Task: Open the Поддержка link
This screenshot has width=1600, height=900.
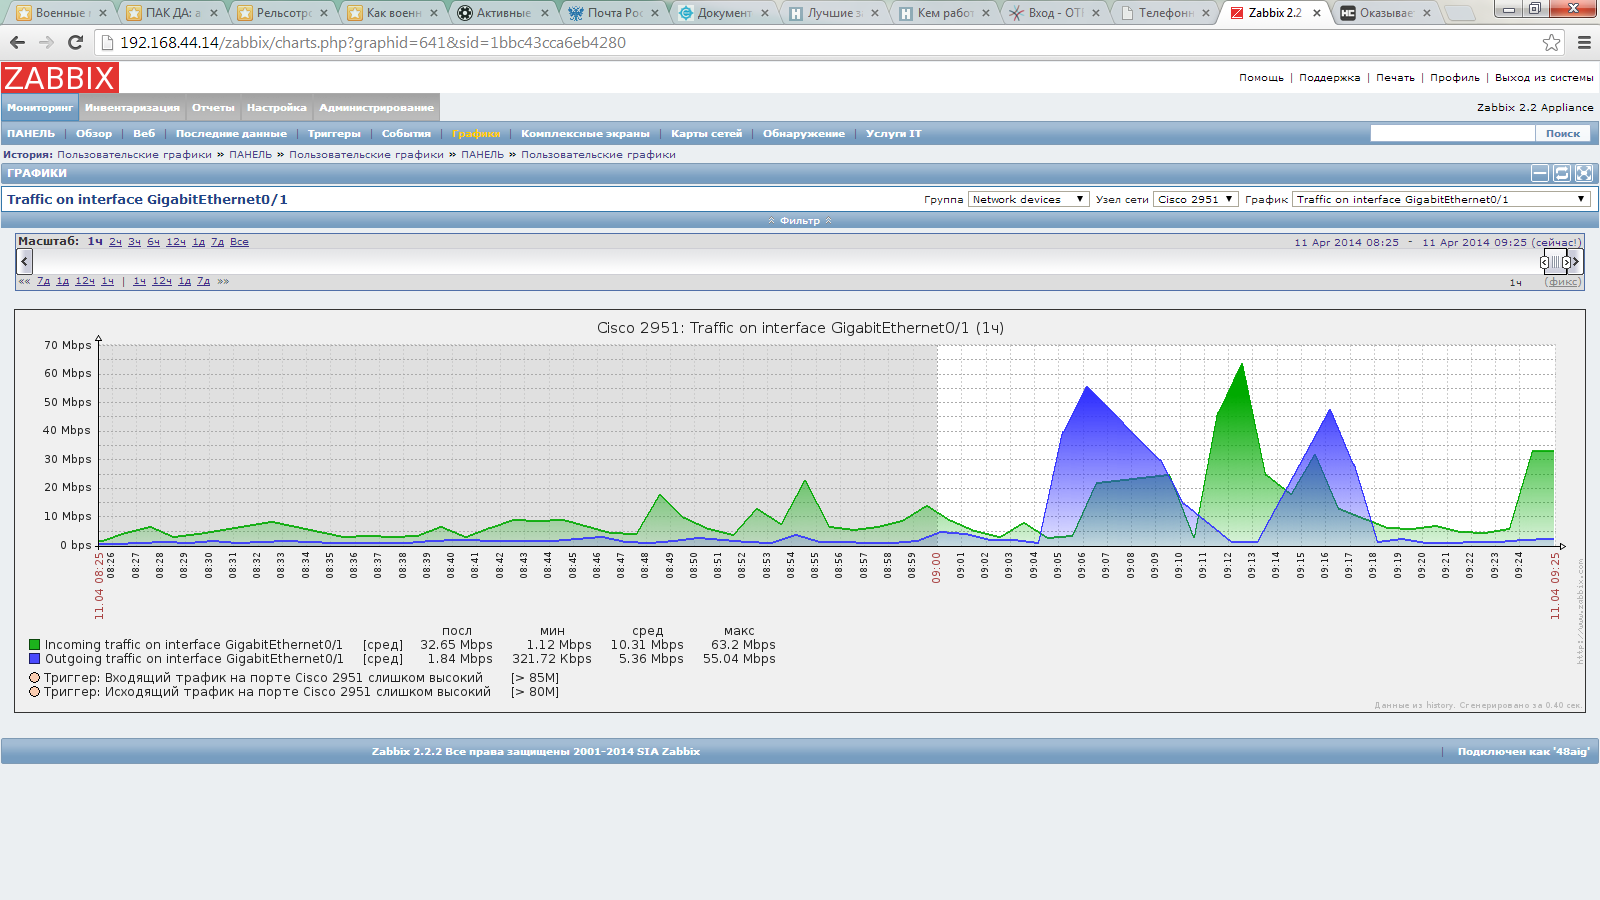Action: point(1329,77)
